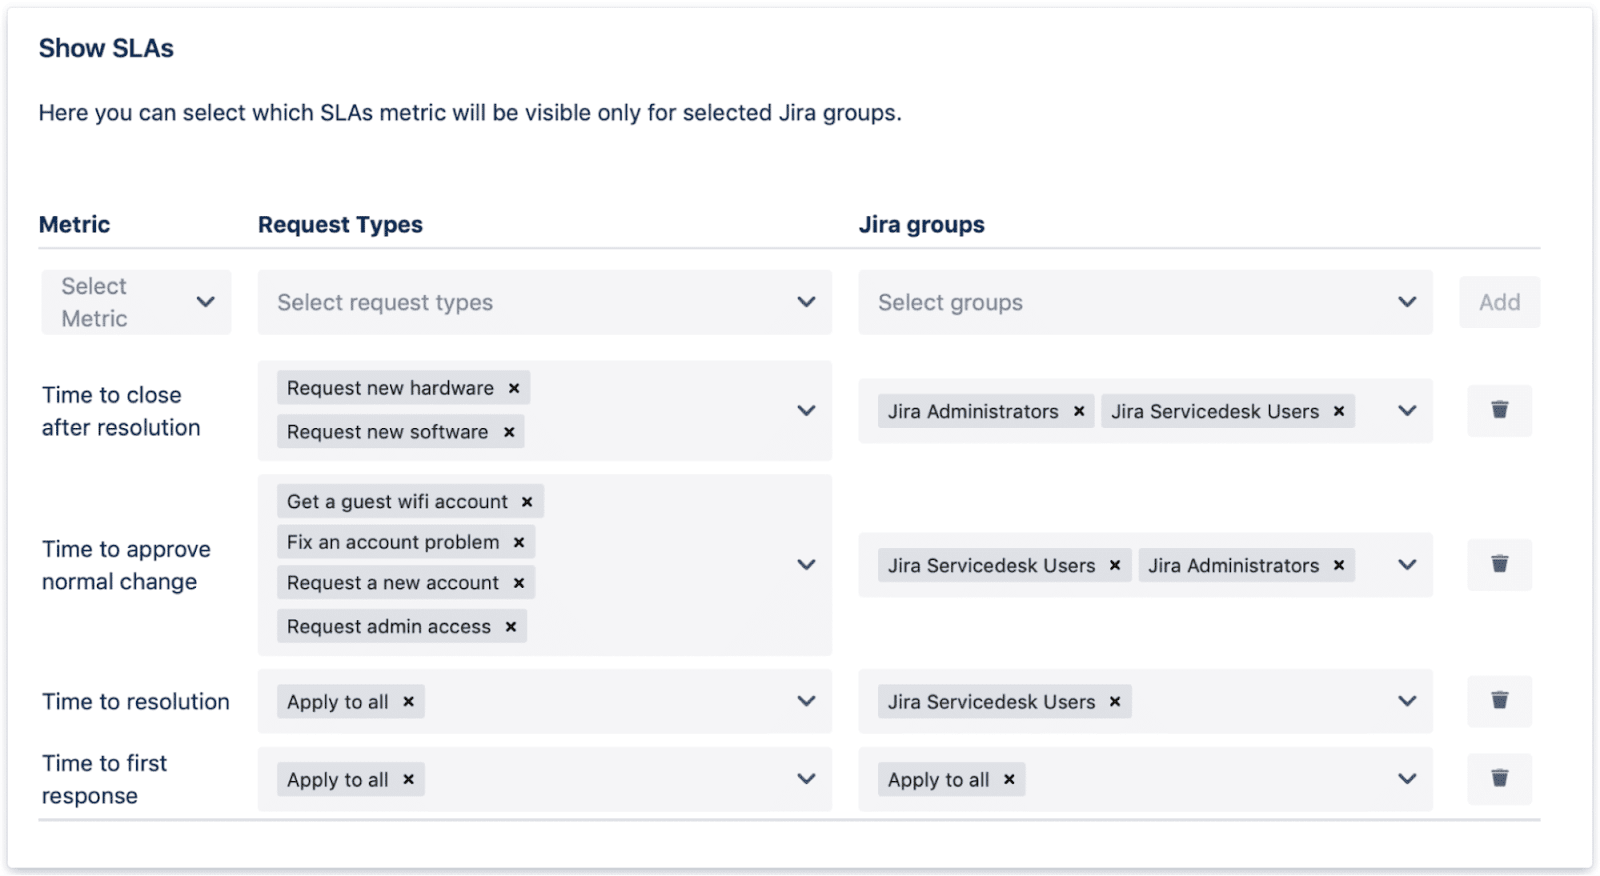This screenshot has width=1600, height=876.
Task: Expand Jira groups for Time to first response
Action: (1407, 779)
